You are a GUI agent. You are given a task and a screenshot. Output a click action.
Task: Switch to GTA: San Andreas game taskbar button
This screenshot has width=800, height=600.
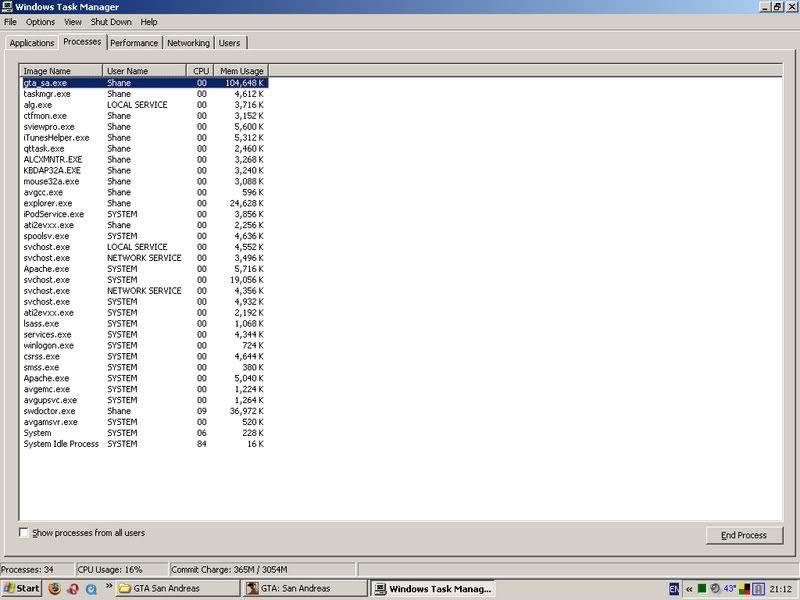click(303, 589)
